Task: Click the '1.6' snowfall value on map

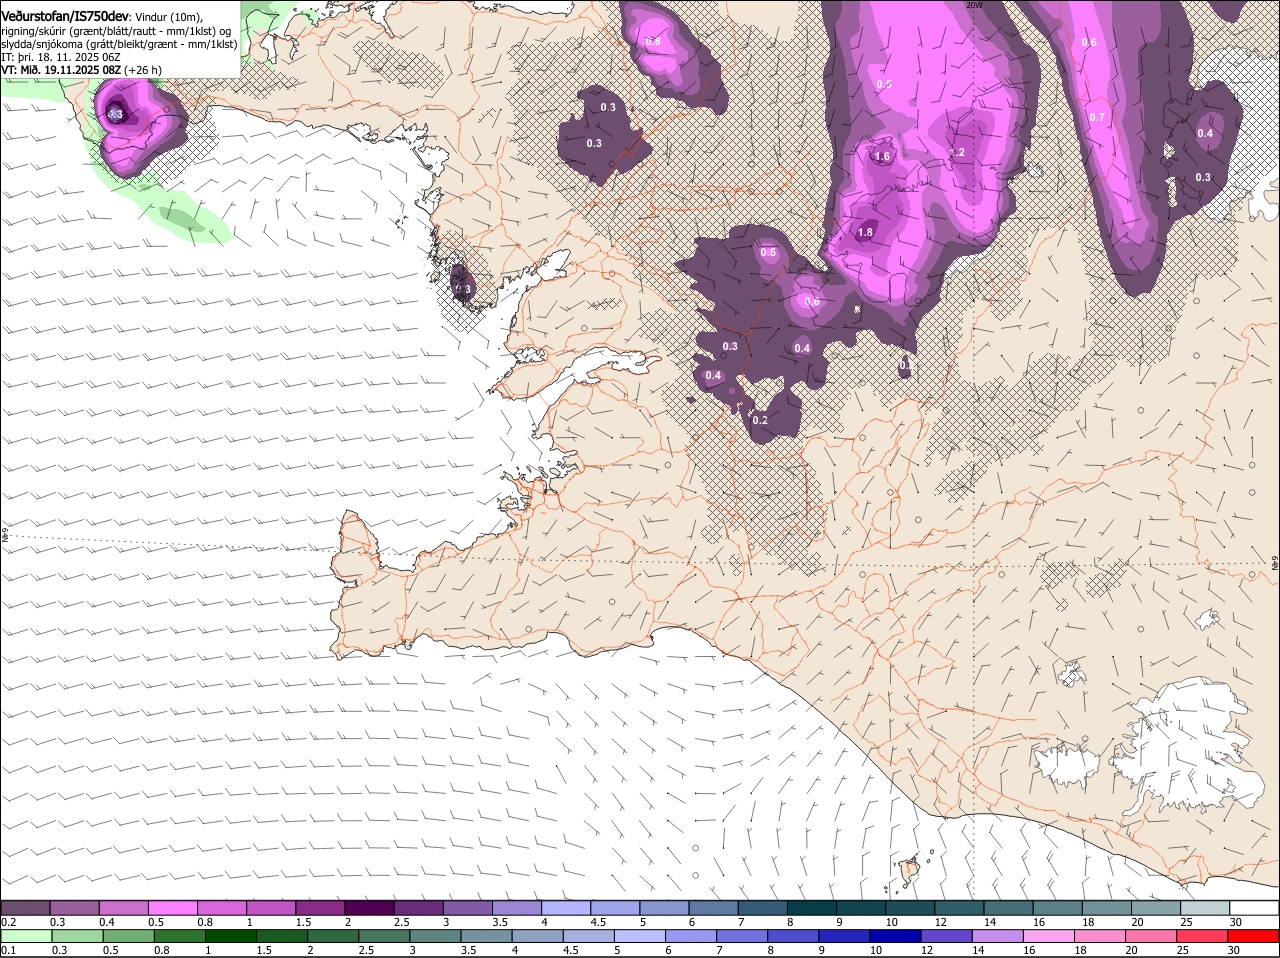Action: (883, 156)
